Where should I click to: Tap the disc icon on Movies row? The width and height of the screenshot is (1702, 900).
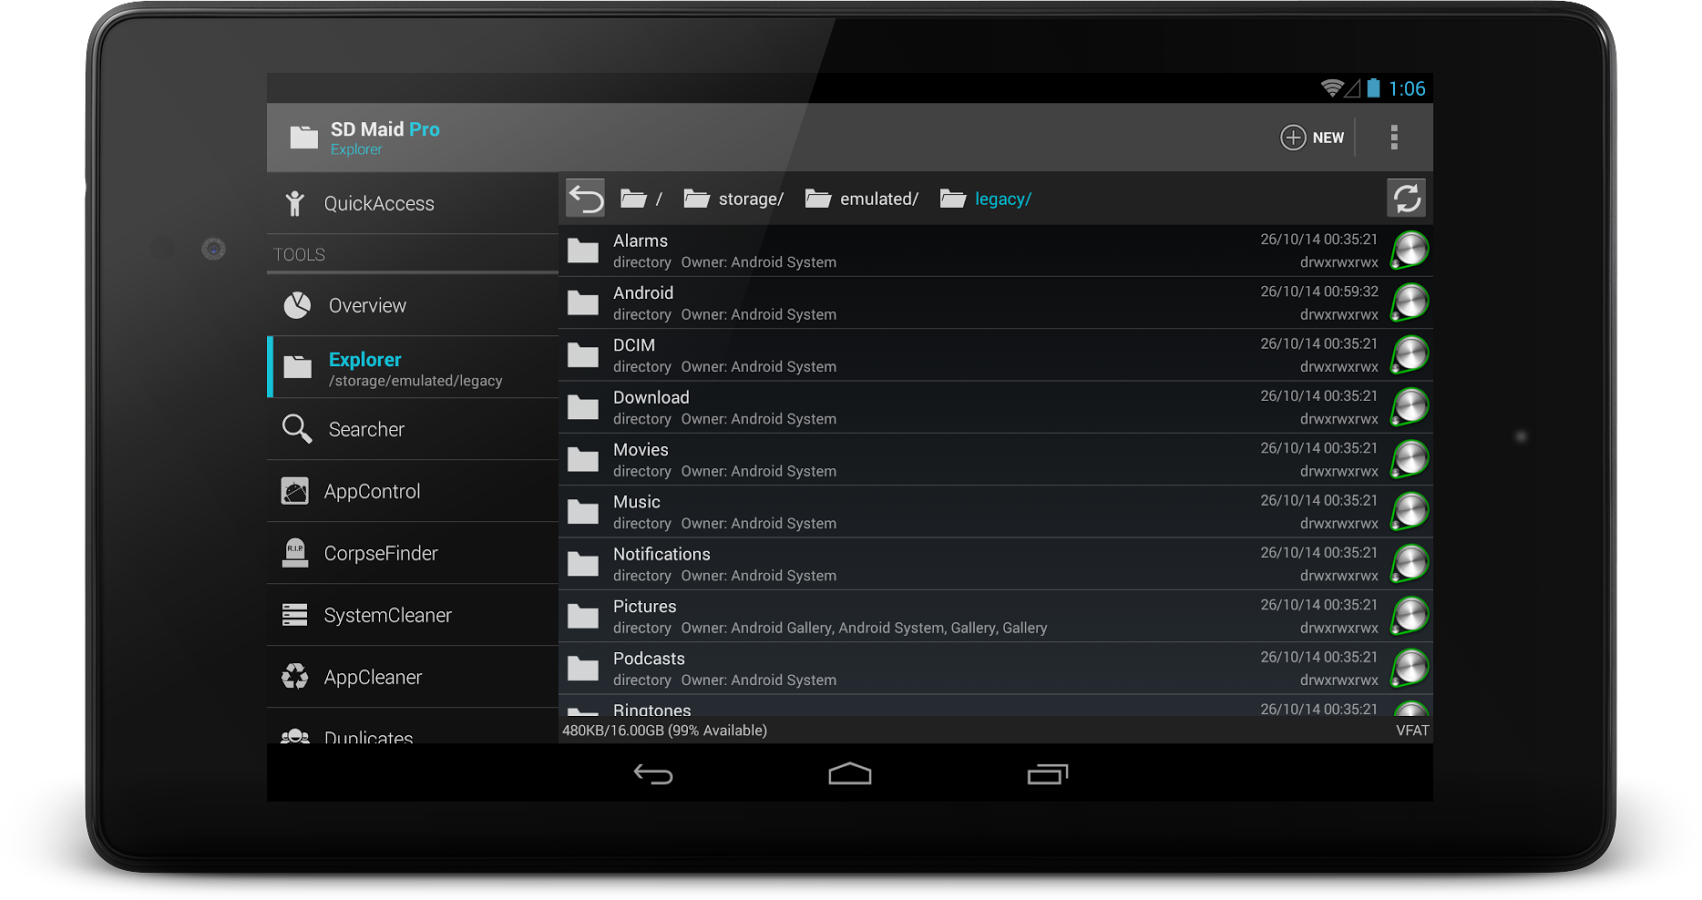coord(1410,459)
